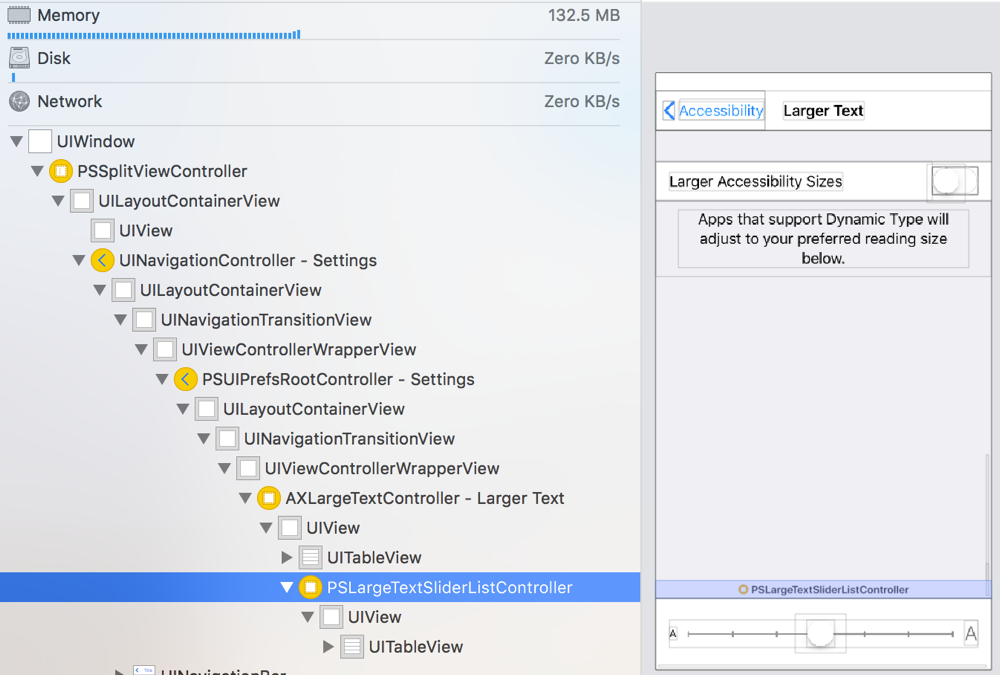This screenshot has height=675, width=1000.
Task: Click the small A icon at the slider's left end
Action: click(673, 634)
